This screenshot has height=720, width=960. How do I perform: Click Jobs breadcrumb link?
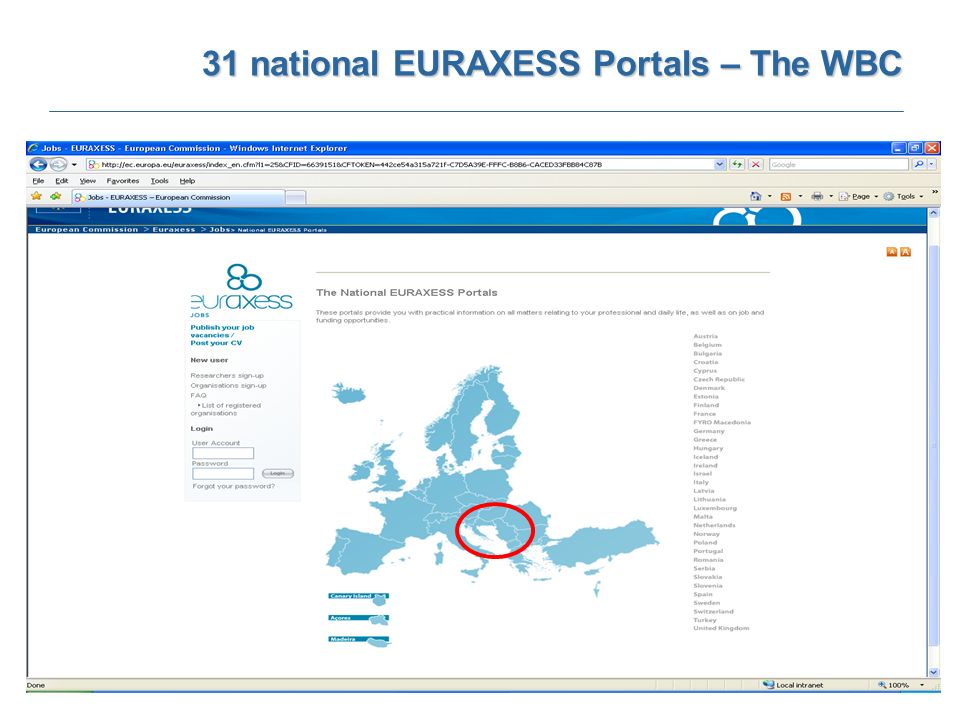(x=219, y=230)
